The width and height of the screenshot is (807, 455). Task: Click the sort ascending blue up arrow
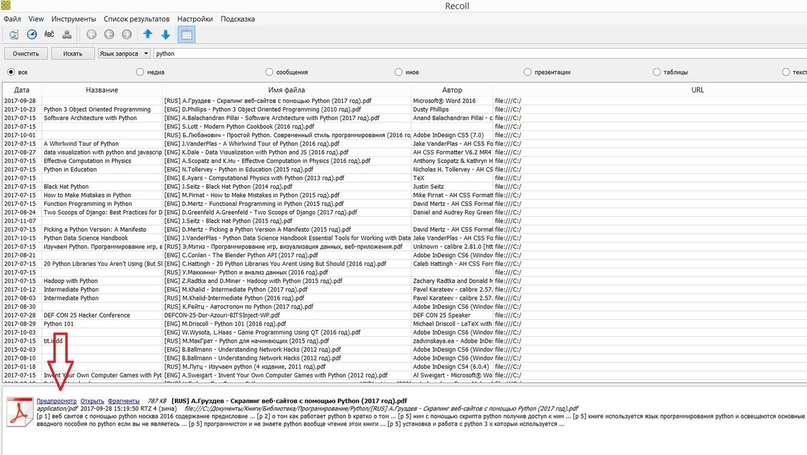(148, 35)
